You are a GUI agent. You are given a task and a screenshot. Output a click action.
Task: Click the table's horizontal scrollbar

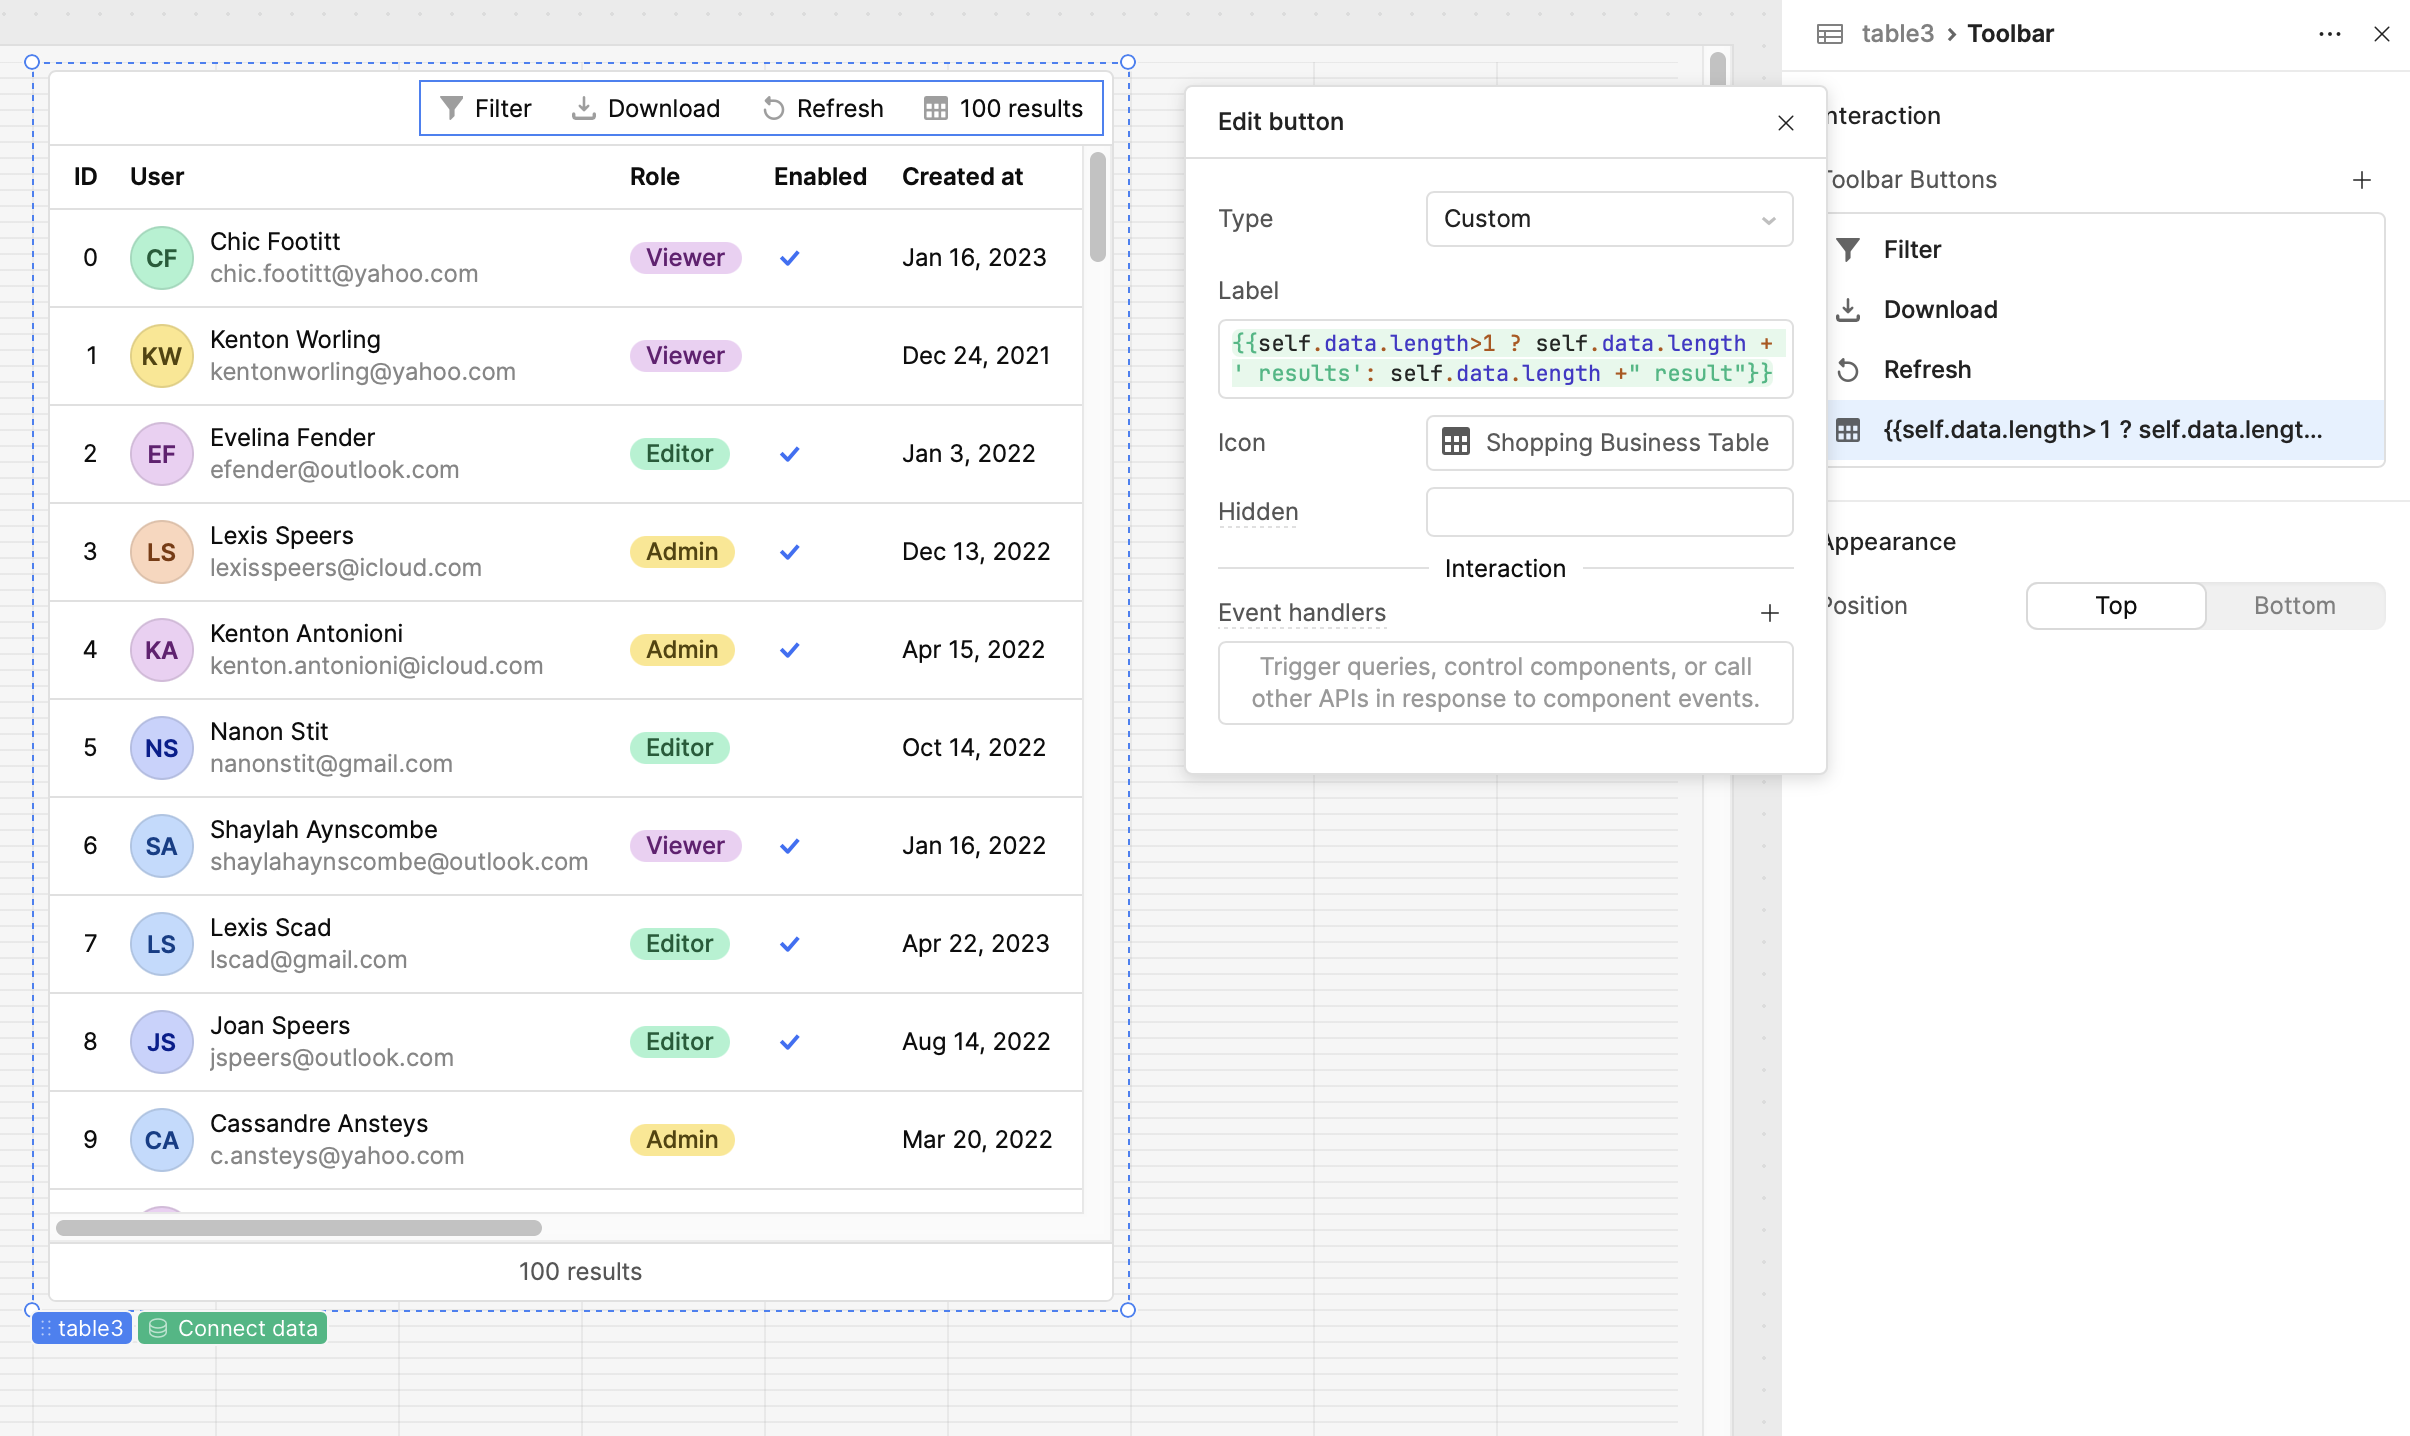click(298, 1227)
